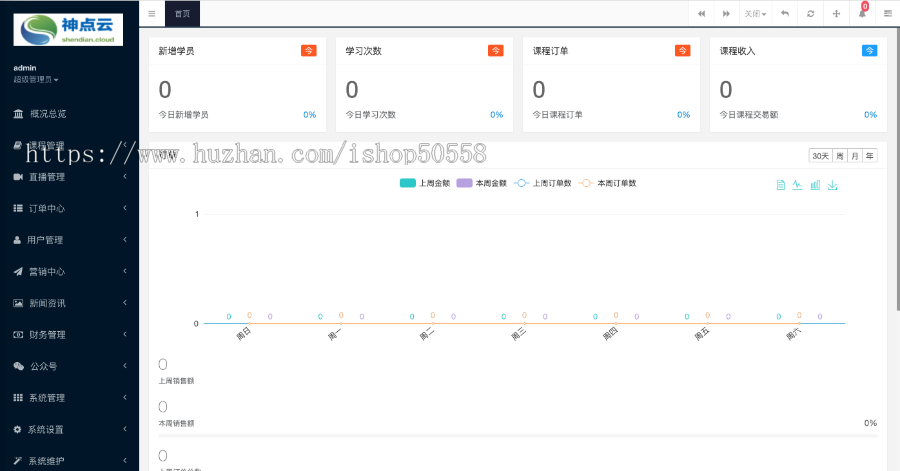Expand the chevron beside 财务管理
900x471 pixels.
[125, 334]
